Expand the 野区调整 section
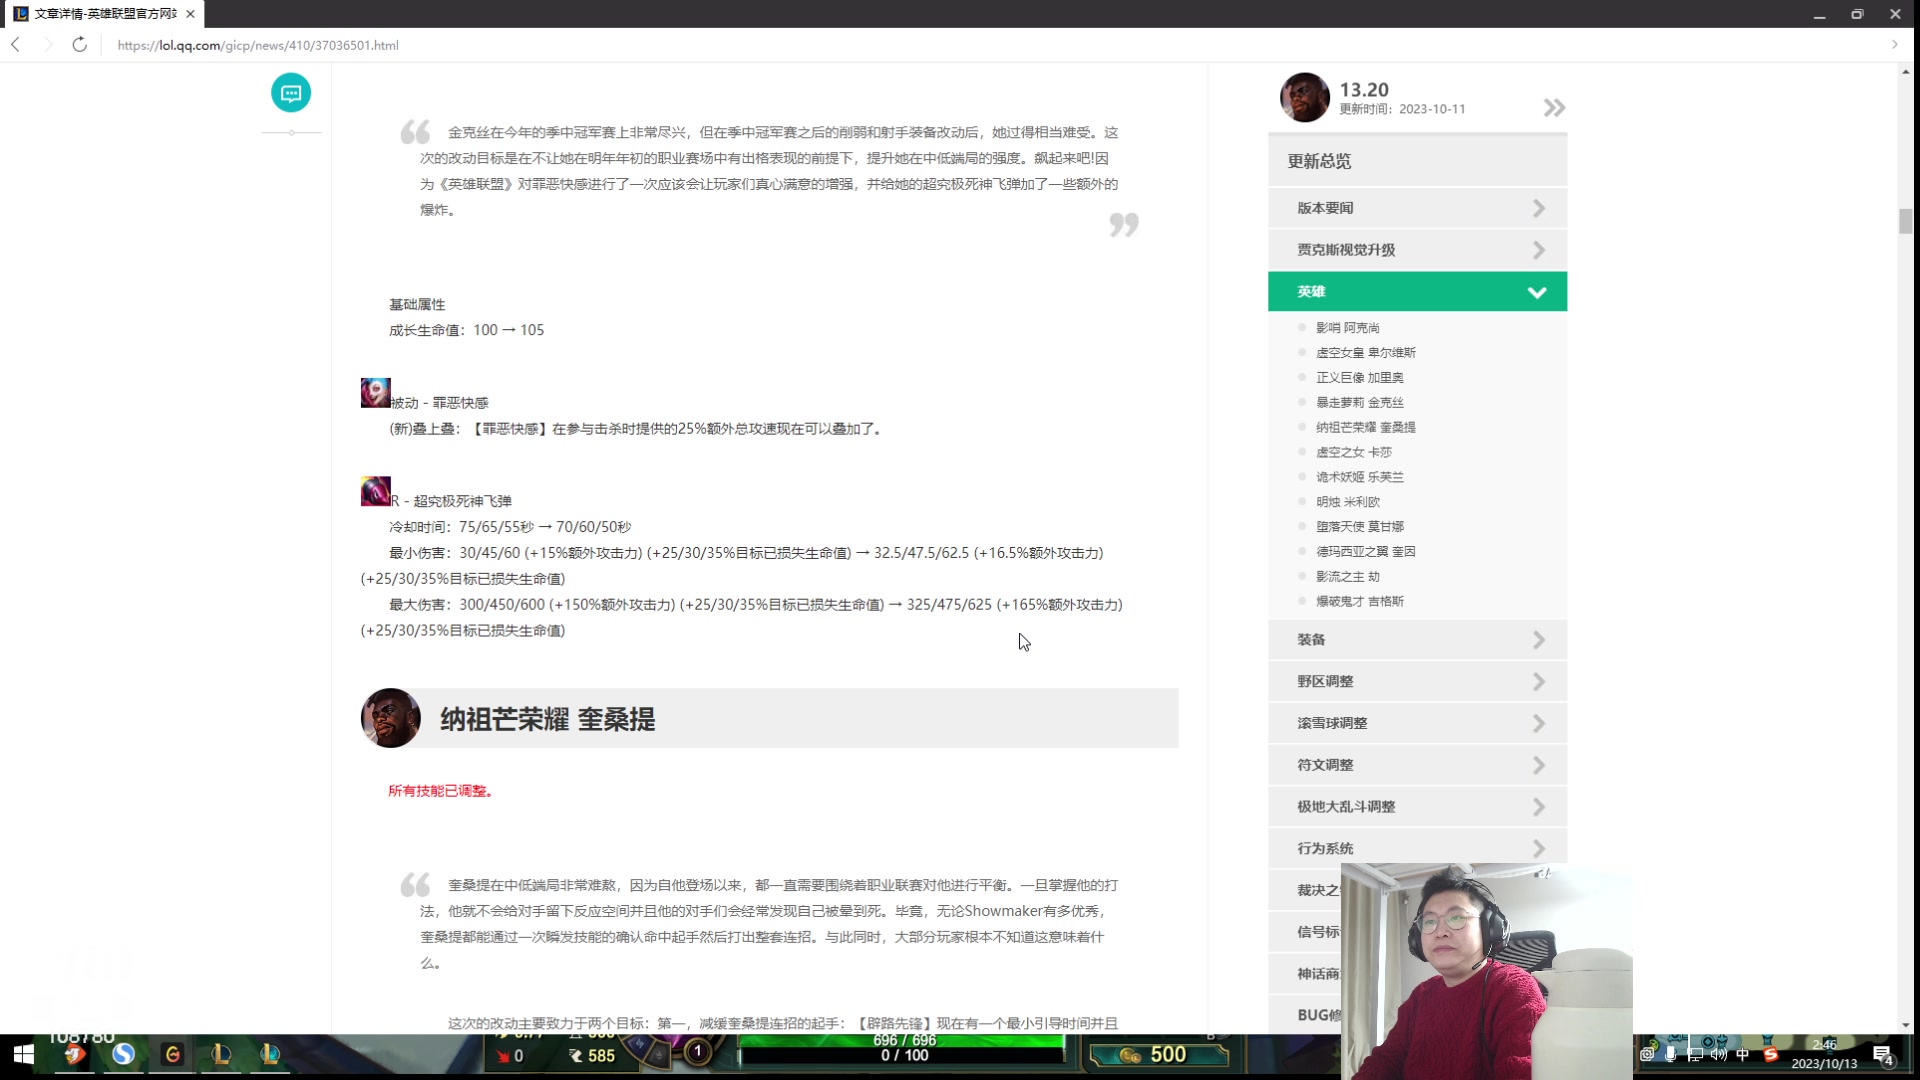 [1417, 681]
